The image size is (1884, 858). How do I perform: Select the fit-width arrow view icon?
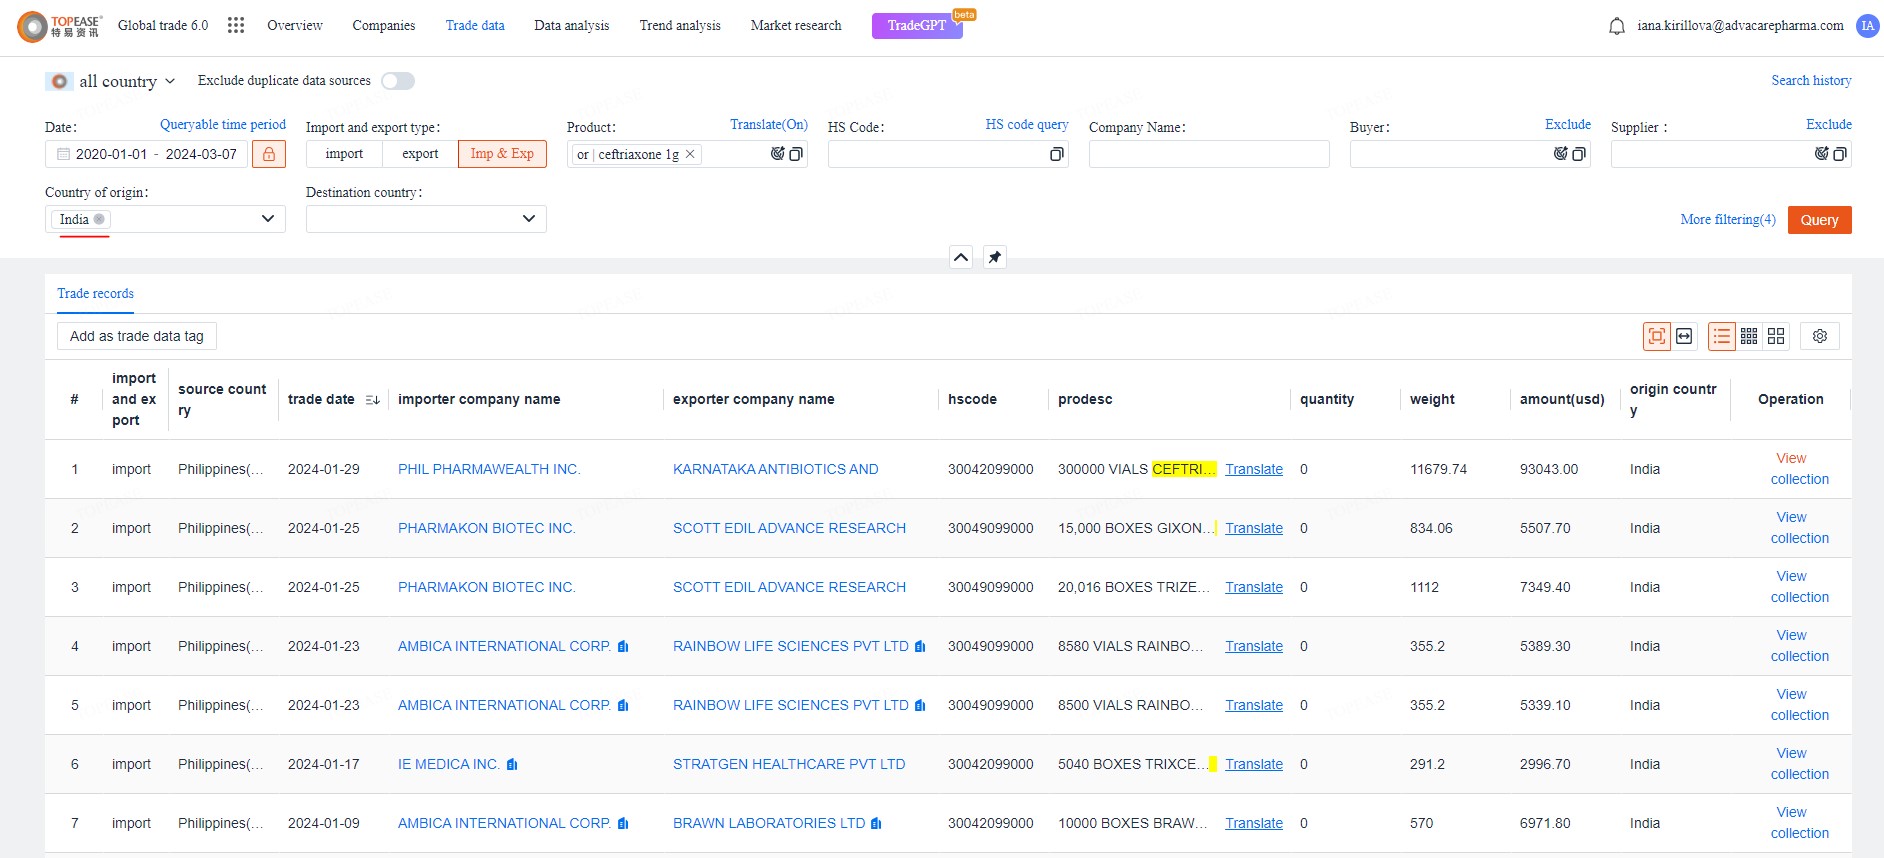pyautogui.click(x=1684, y=336)
